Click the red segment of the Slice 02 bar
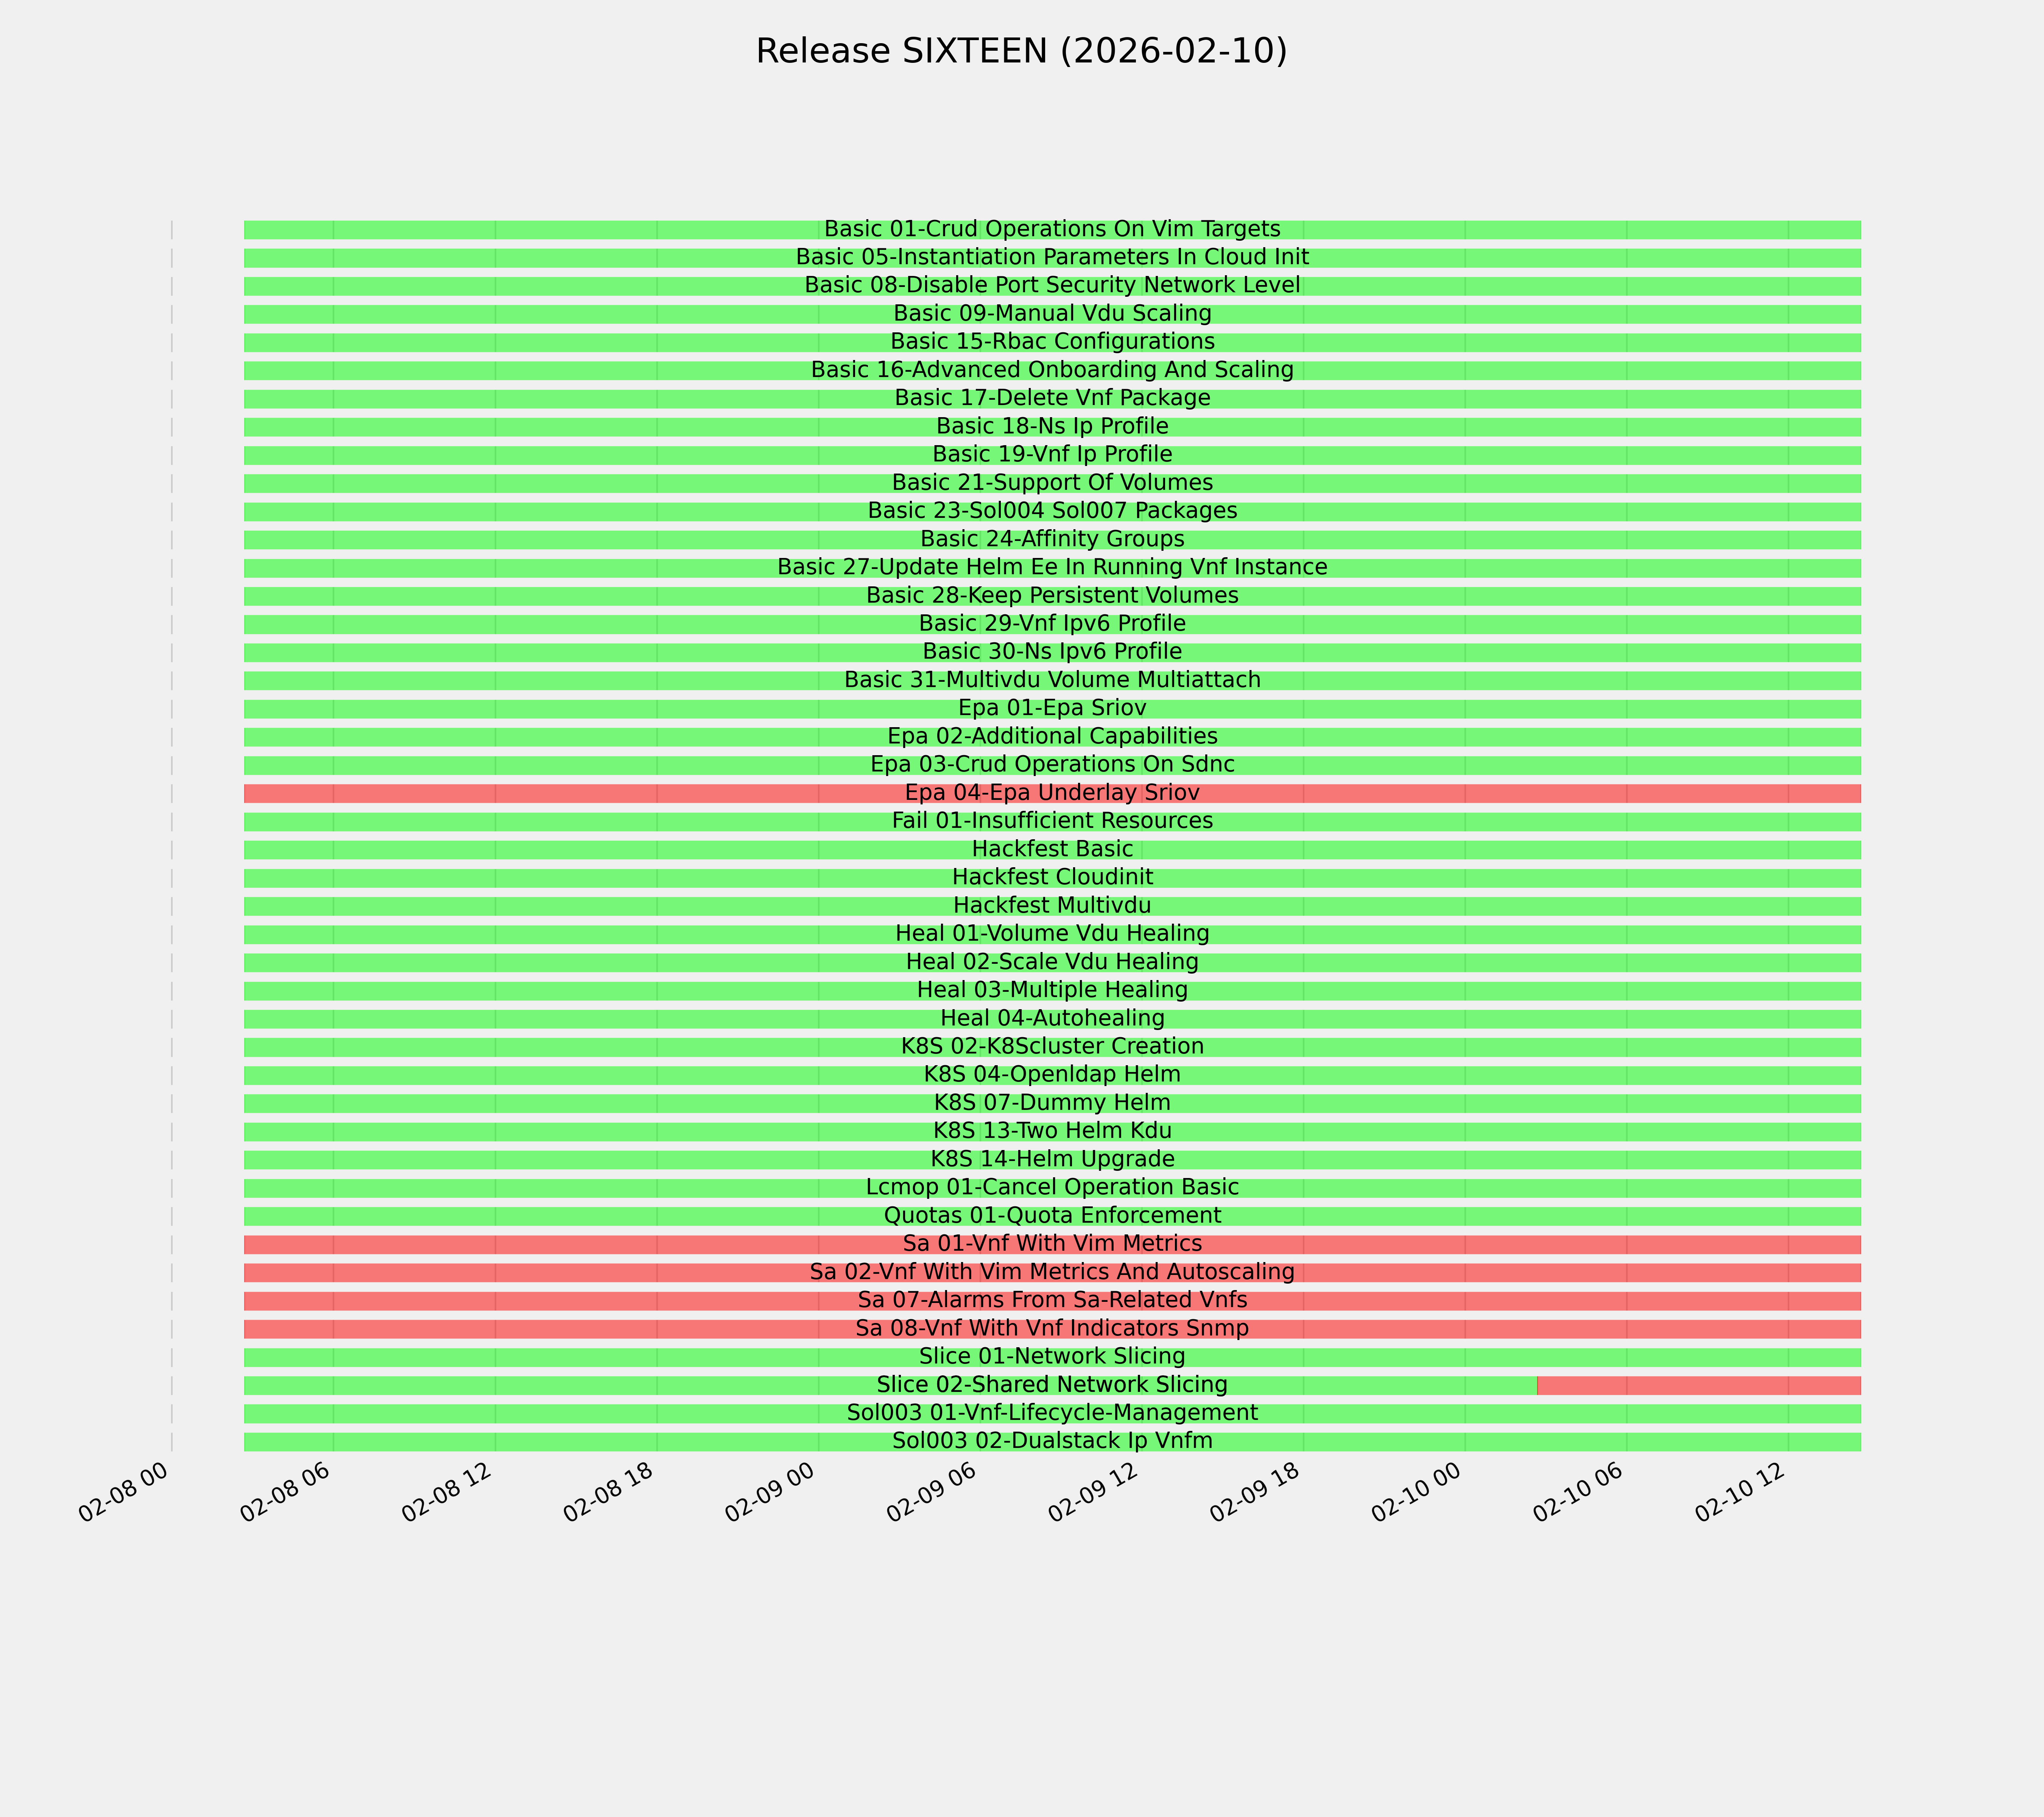The image size is (2044, 1817). (x=1698, y=1386)
